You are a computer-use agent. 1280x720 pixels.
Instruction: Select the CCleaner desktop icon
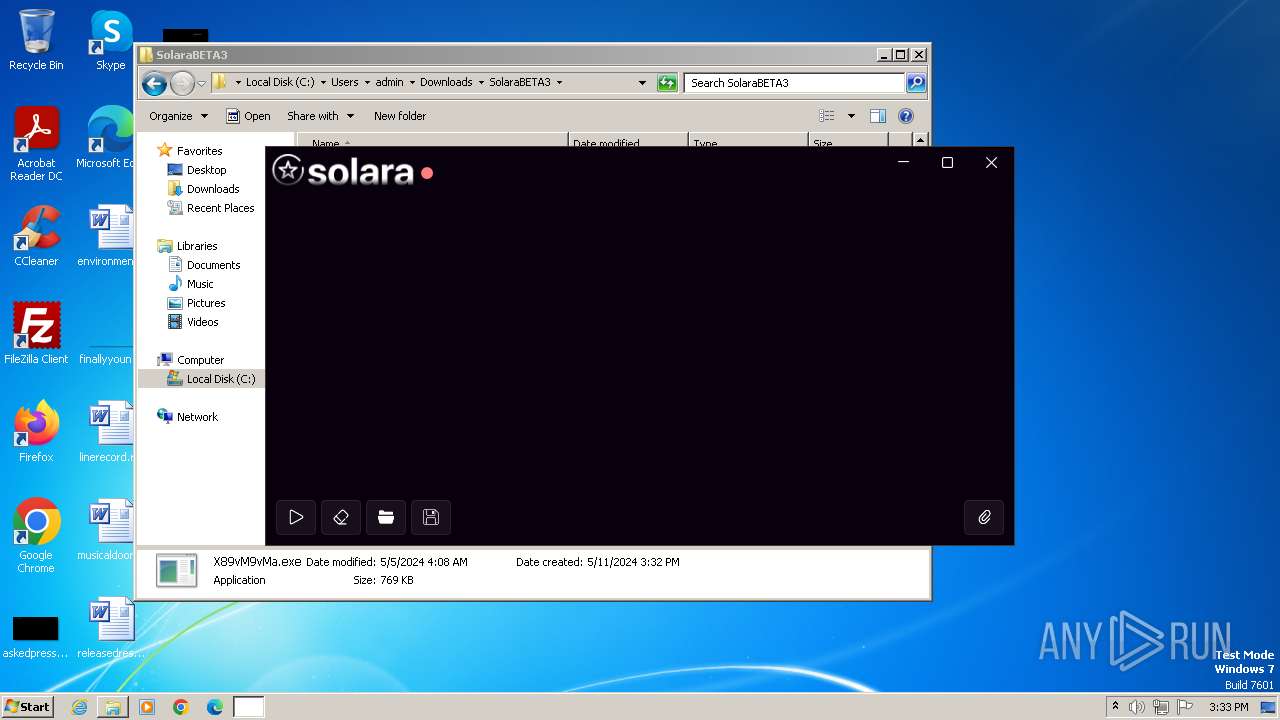pos(36,237)
